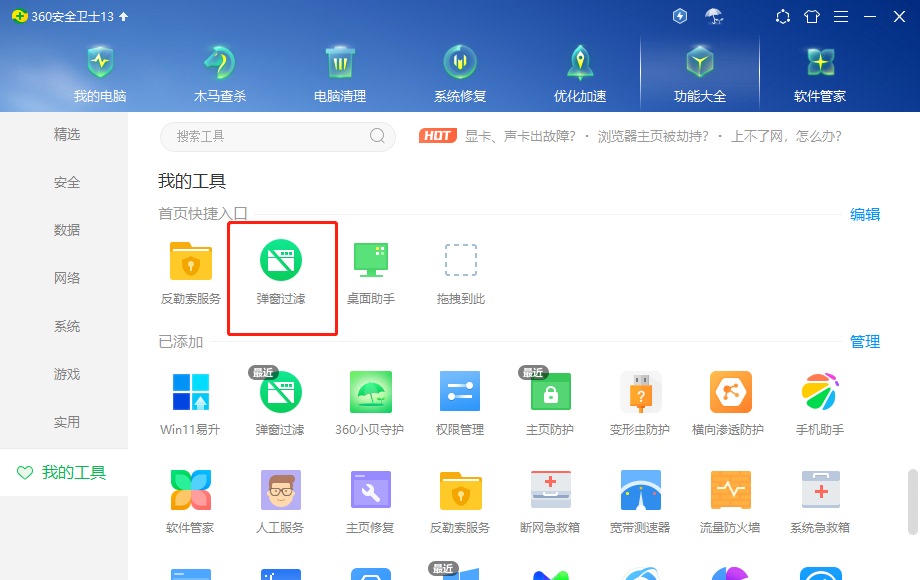The height and width of the screenshot is (580, 920).
Task: Open Win11易升 tool
Action: 190,404
